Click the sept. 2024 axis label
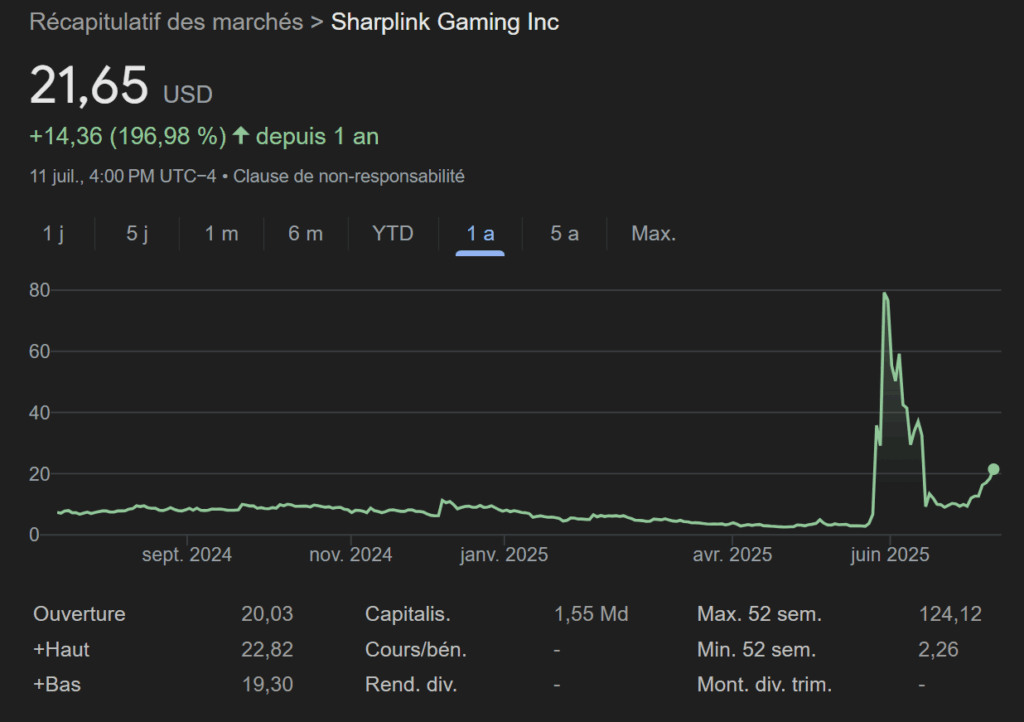 pos(187,555)
